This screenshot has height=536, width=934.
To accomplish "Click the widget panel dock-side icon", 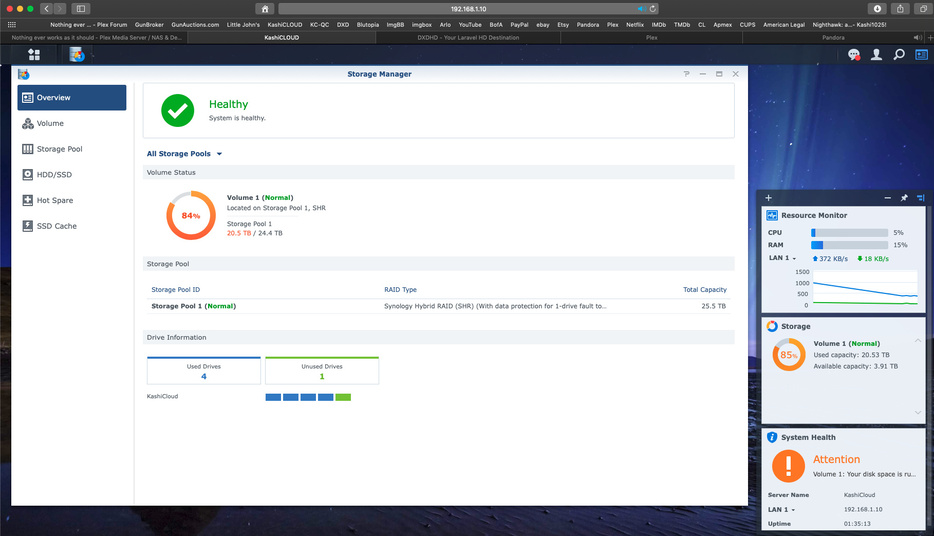I will pyautogui.click(x=920, y=198).
